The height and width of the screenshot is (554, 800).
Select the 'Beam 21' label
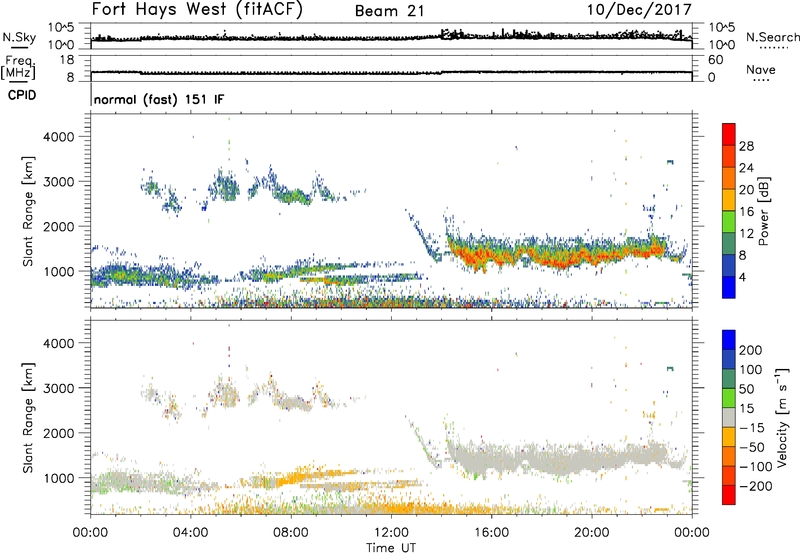tap(390, 11)
